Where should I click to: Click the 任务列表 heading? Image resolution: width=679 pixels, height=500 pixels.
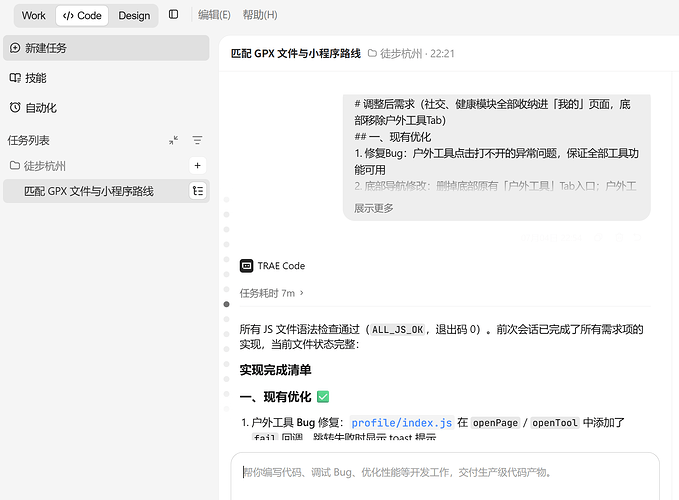pos(29,140)
